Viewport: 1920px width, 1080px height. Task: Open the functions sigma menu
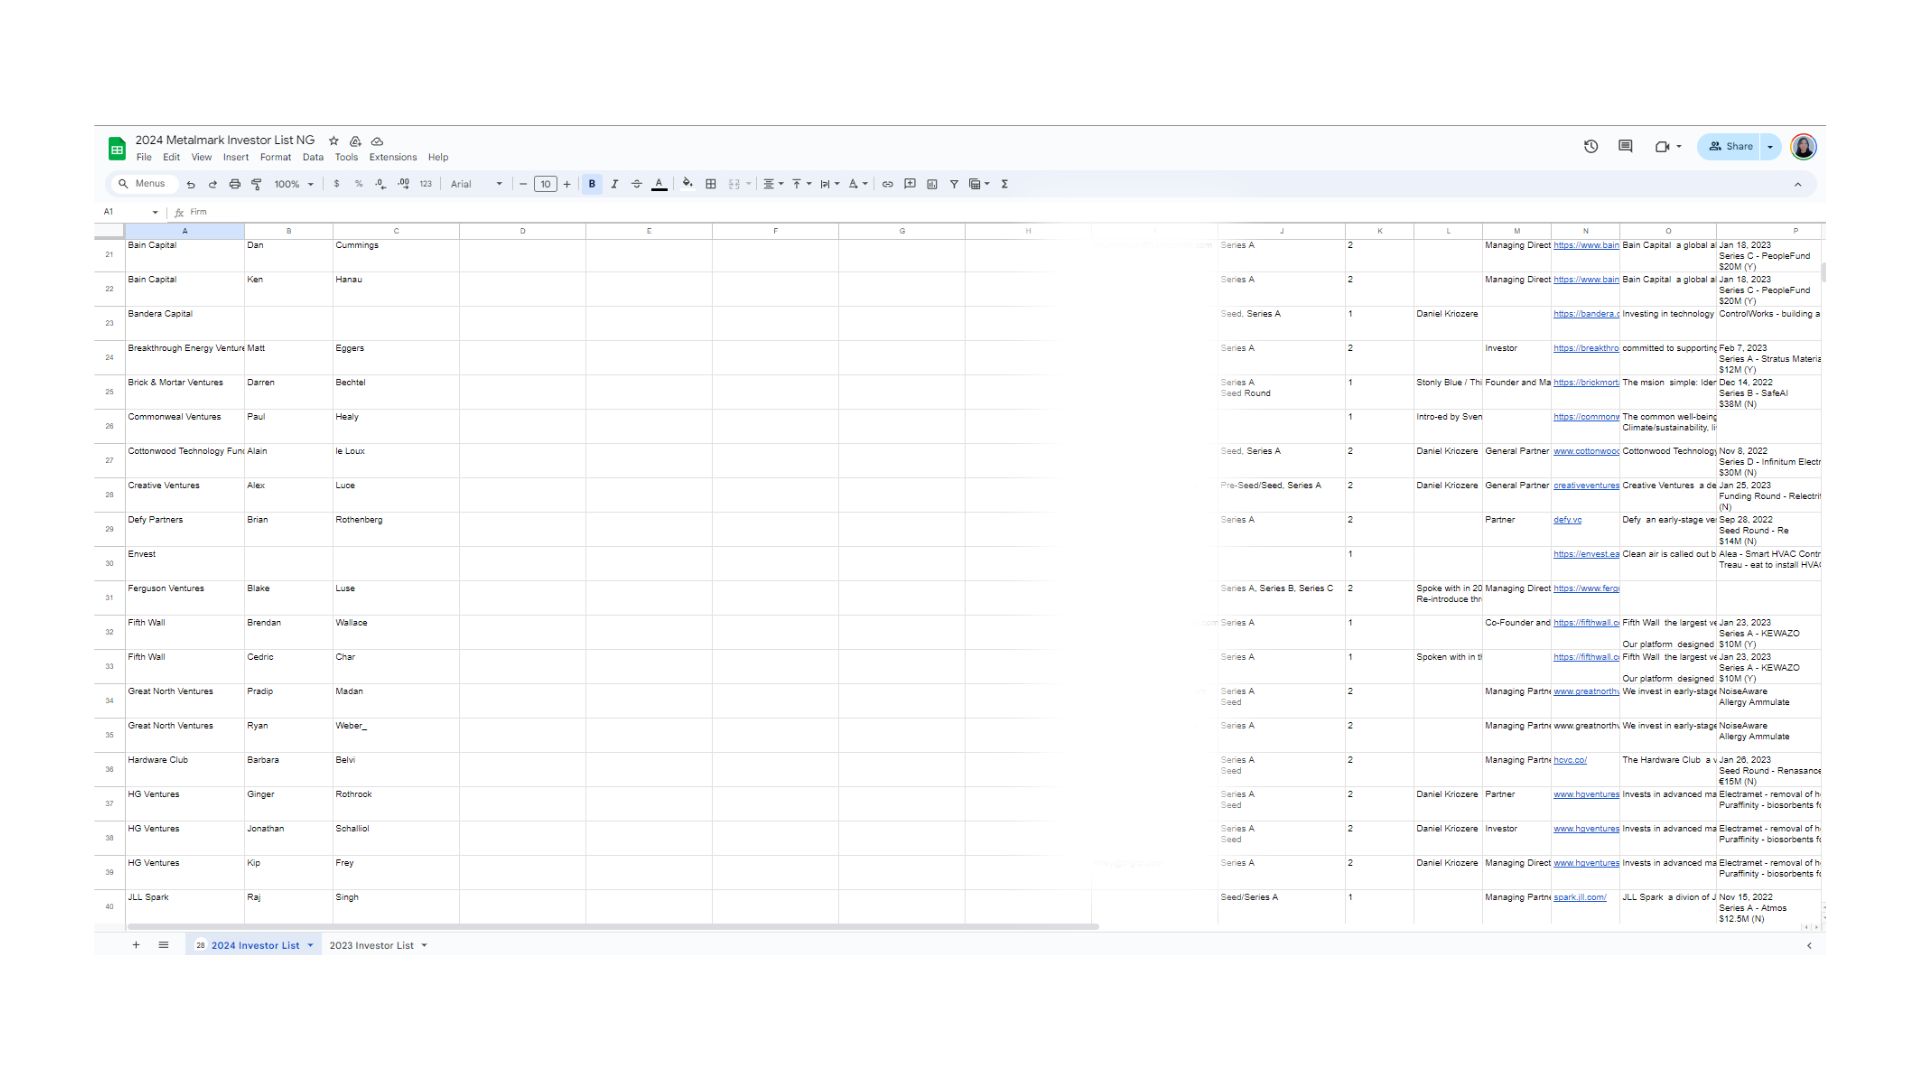[x=1004, y=184]
